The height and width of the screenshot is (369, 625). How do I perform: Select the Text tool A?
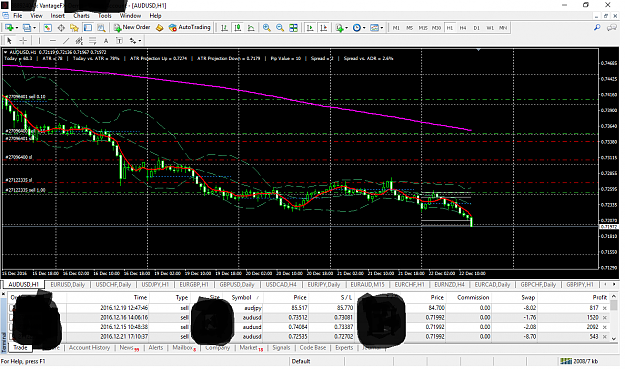[106, 41]
